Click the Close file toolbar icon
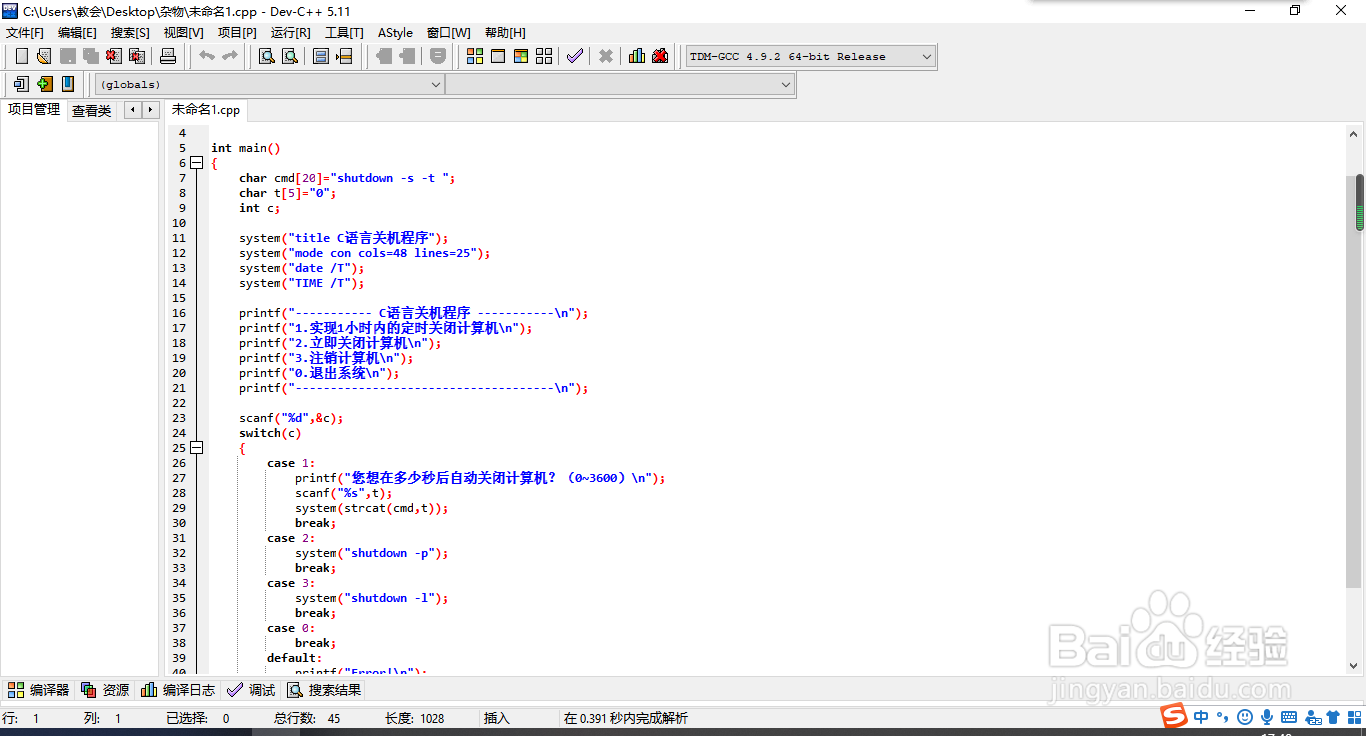The height and width of the screenshot is (736, 1366). pos(113,56)
